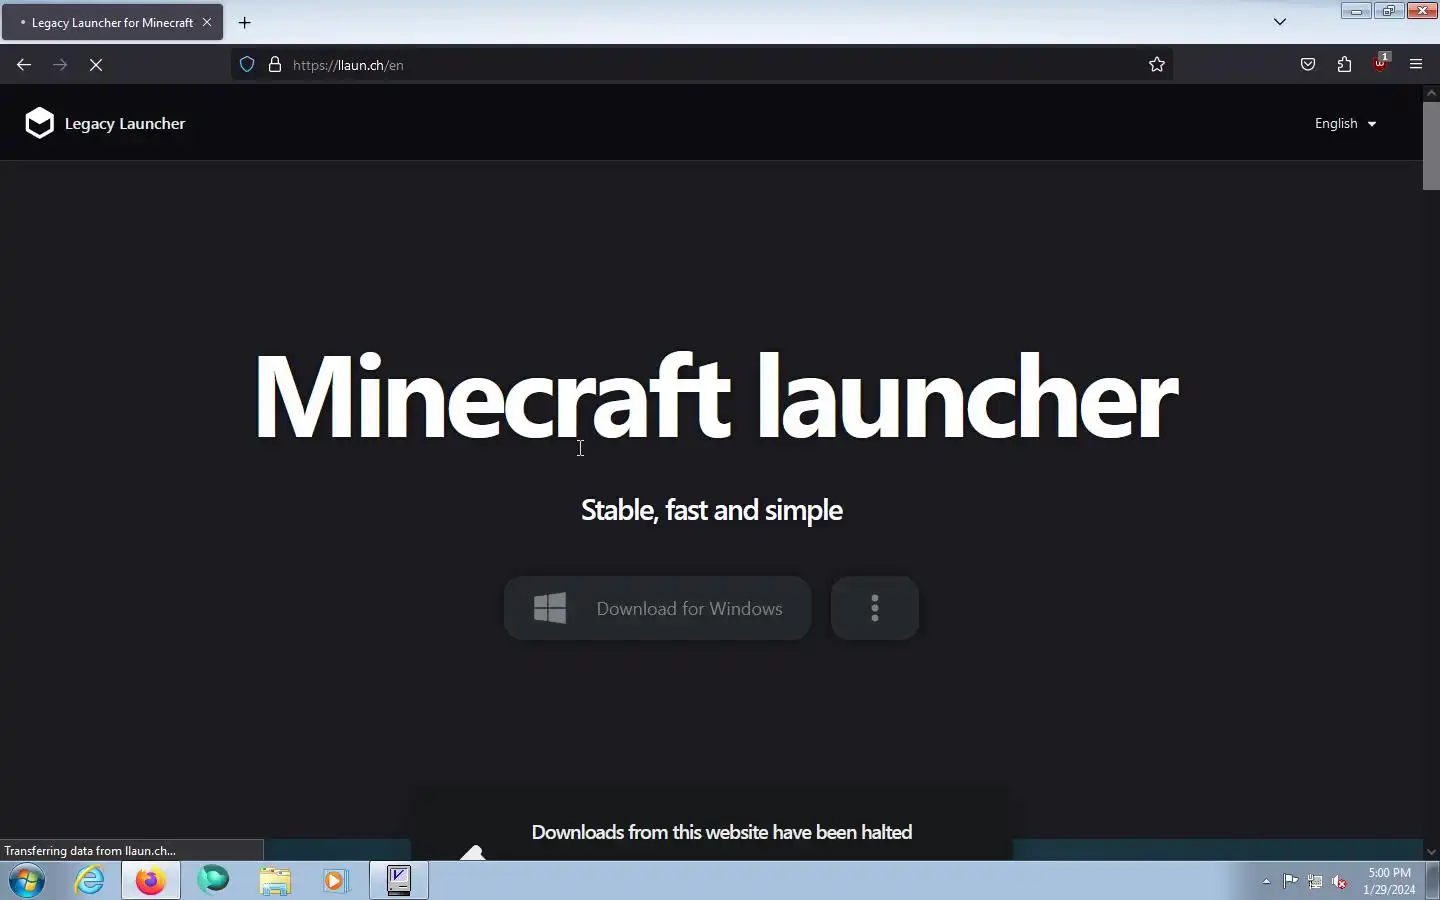Click the muted volume tray icon
This screenshot has height=900, width=1440.
(x=1340, y=882)
